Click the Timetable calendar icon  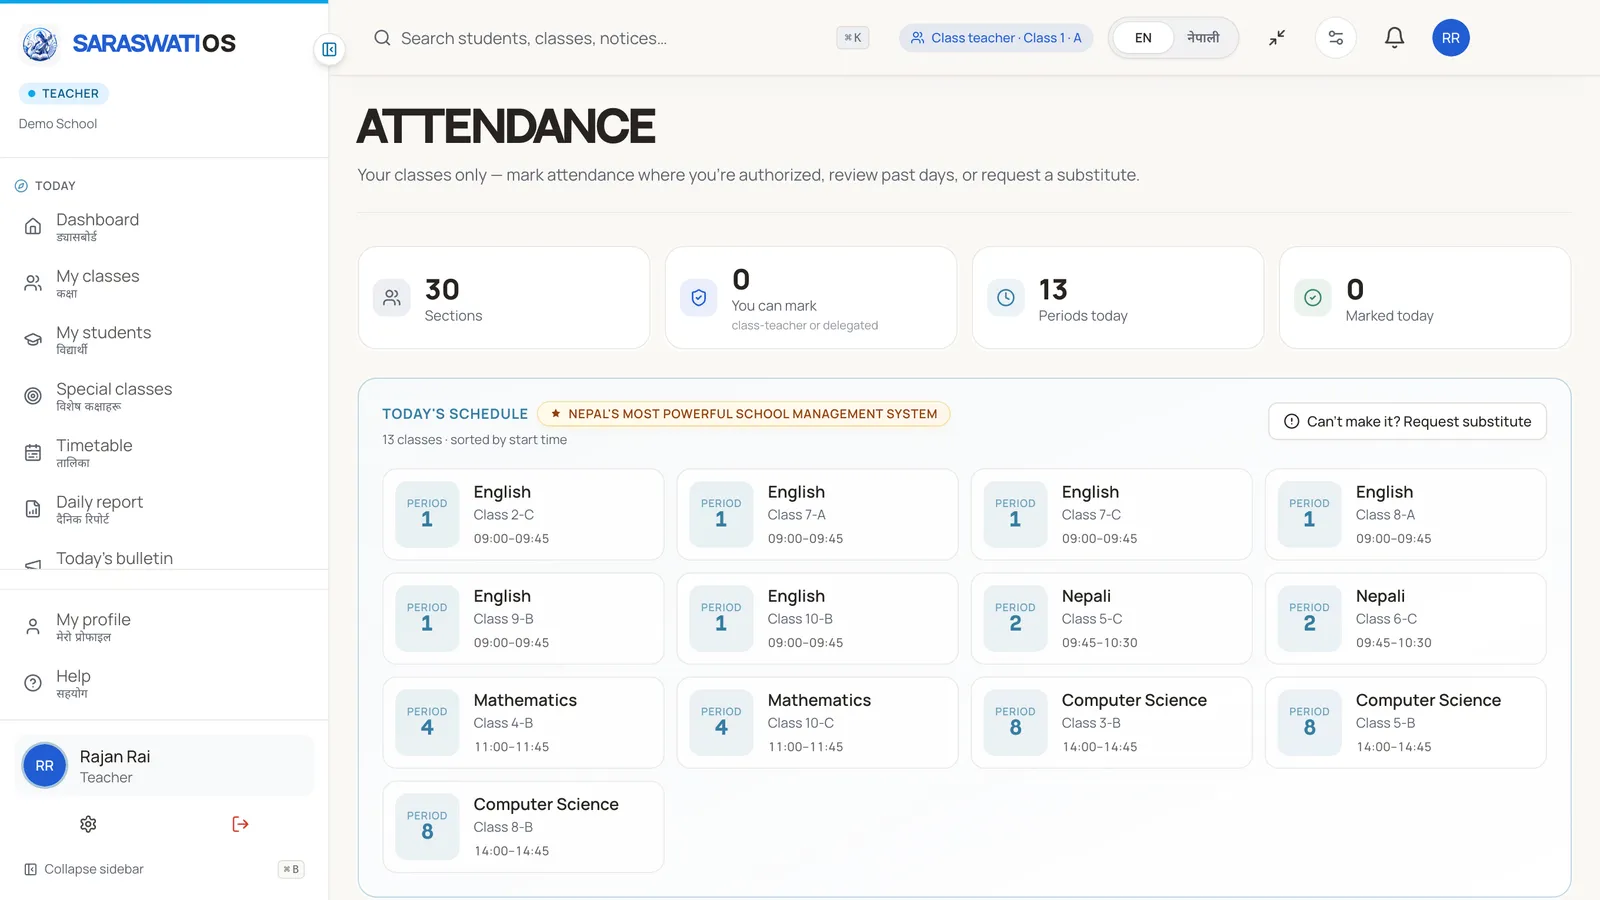[33, 452]
